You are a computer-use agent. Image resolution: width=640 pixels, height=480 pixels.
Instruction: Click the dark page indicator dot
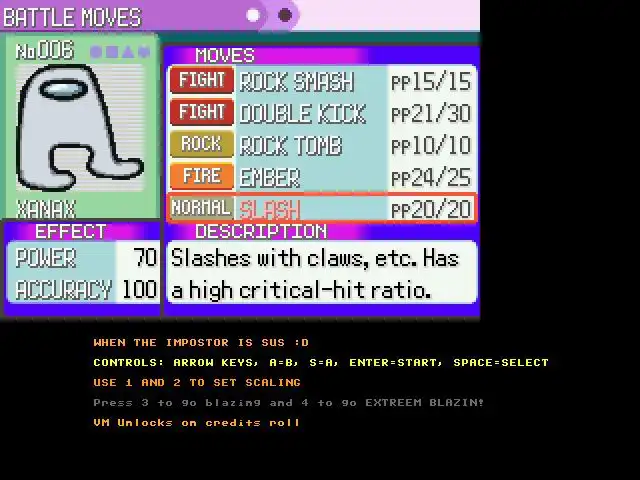(x=285, y=16)
